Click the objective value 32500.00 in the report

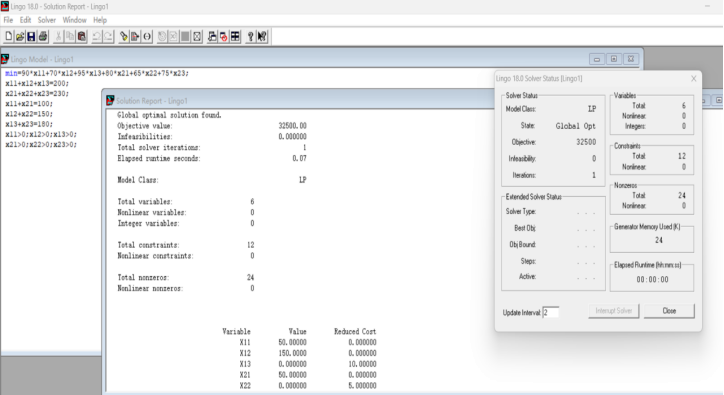tap(292, 126)
